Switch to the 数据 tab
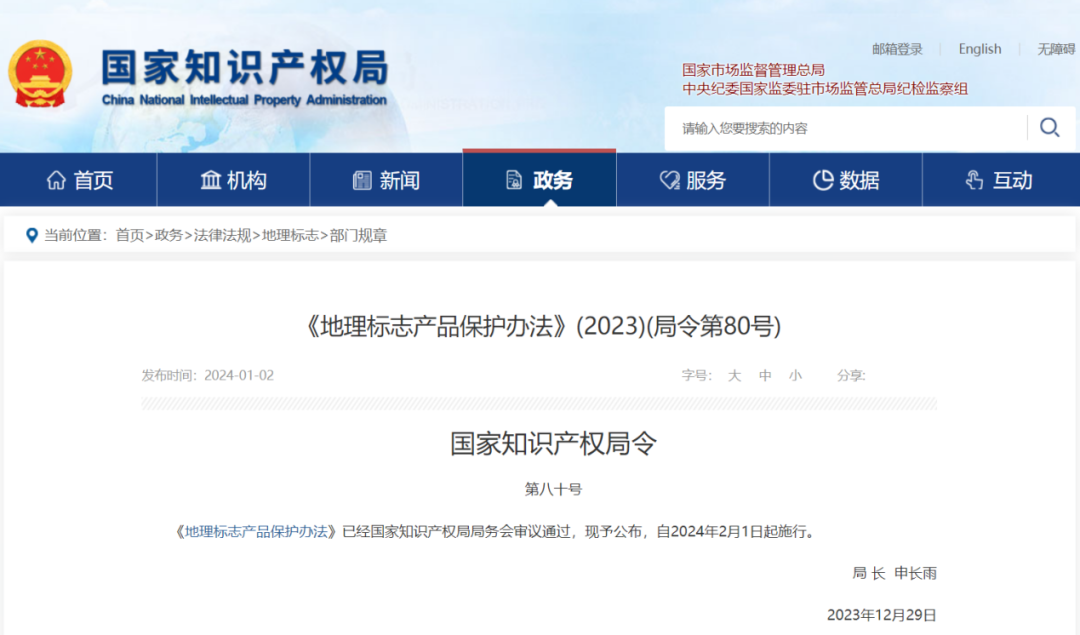This screenshot has height=635, width=1080. pos(847,180)
